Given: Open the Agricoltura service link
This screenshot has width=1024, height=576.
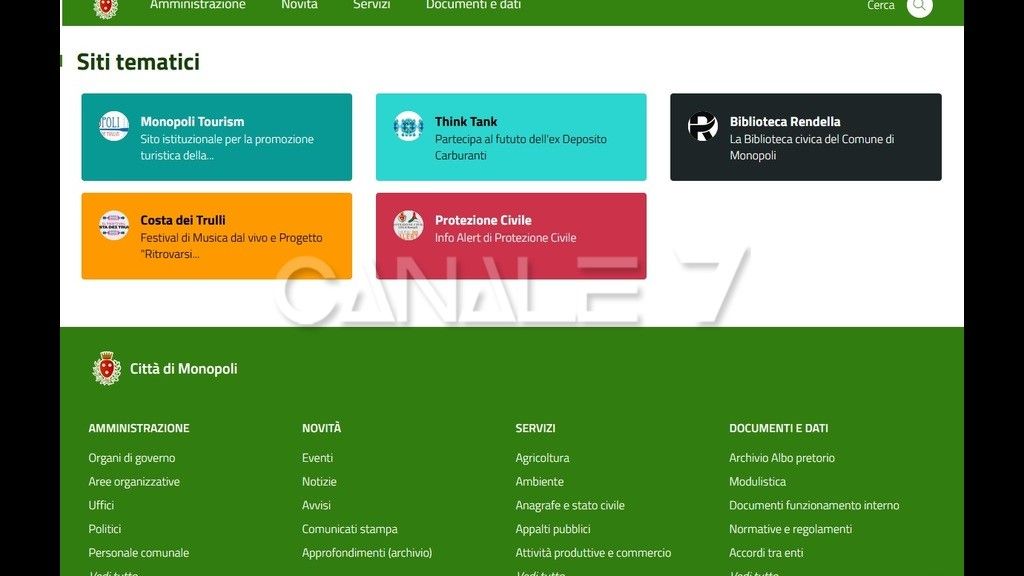Looking at the screenshot, I should tap(542, 458).
